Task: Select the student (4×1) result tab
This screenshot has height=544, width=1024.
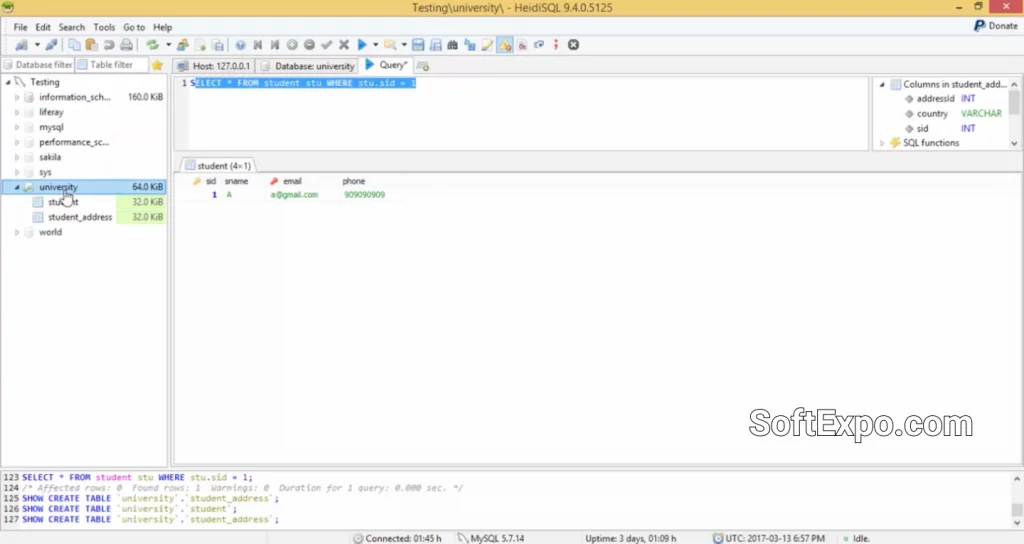Action: tap(217, 166)
